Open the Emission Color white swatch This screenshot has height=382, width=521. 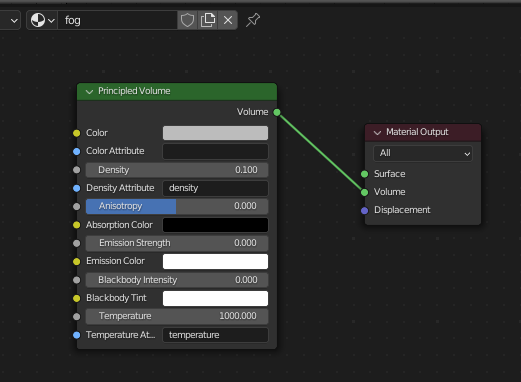(x=215, y=261)
